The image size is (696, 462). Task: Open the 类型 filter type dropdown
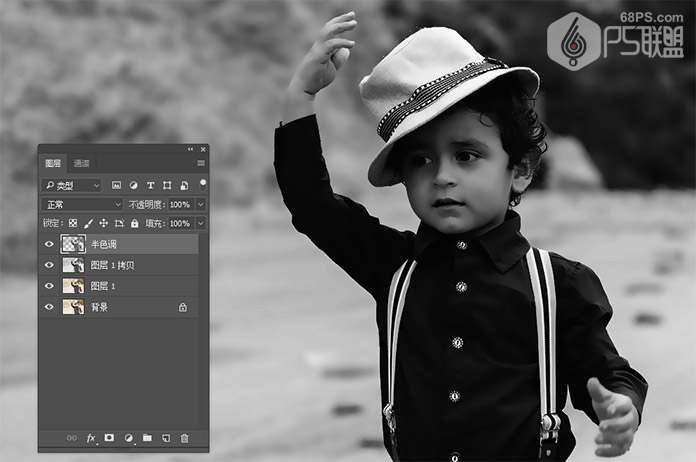[71, 185]
